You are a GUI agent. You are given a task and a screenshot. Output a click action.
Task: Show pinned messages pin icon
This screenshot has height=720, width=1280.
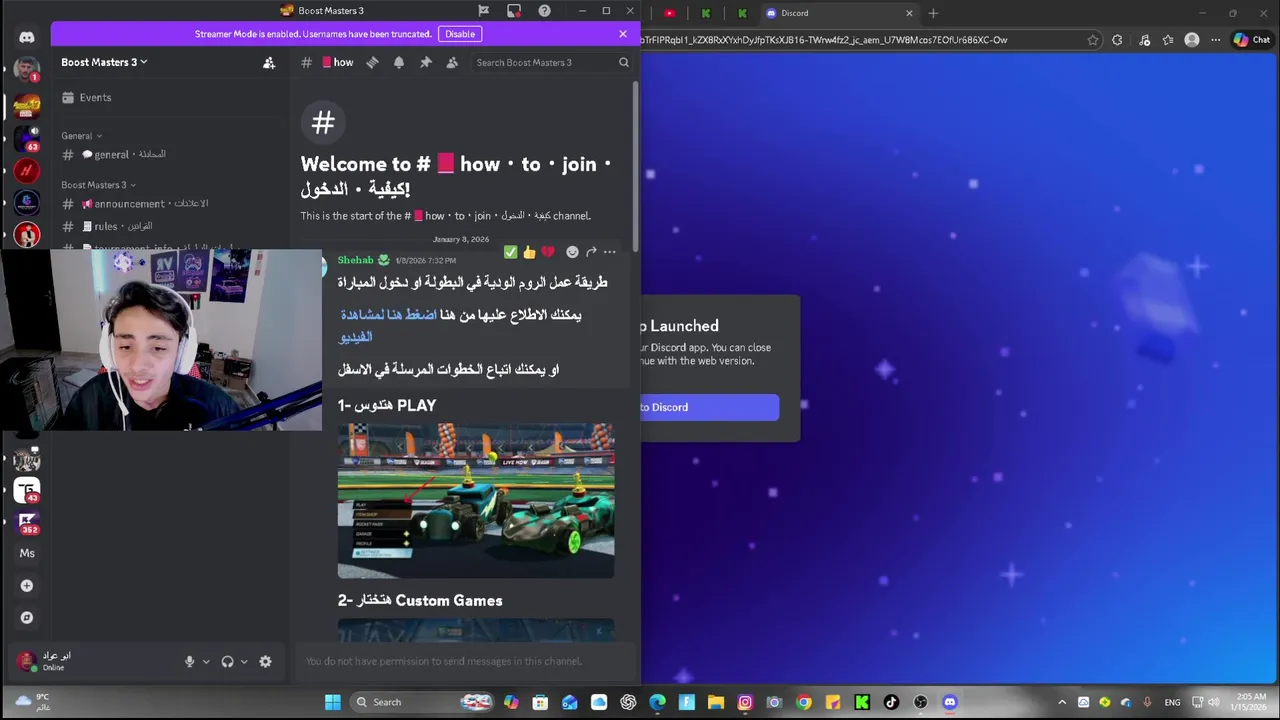(x=426, y=62)
